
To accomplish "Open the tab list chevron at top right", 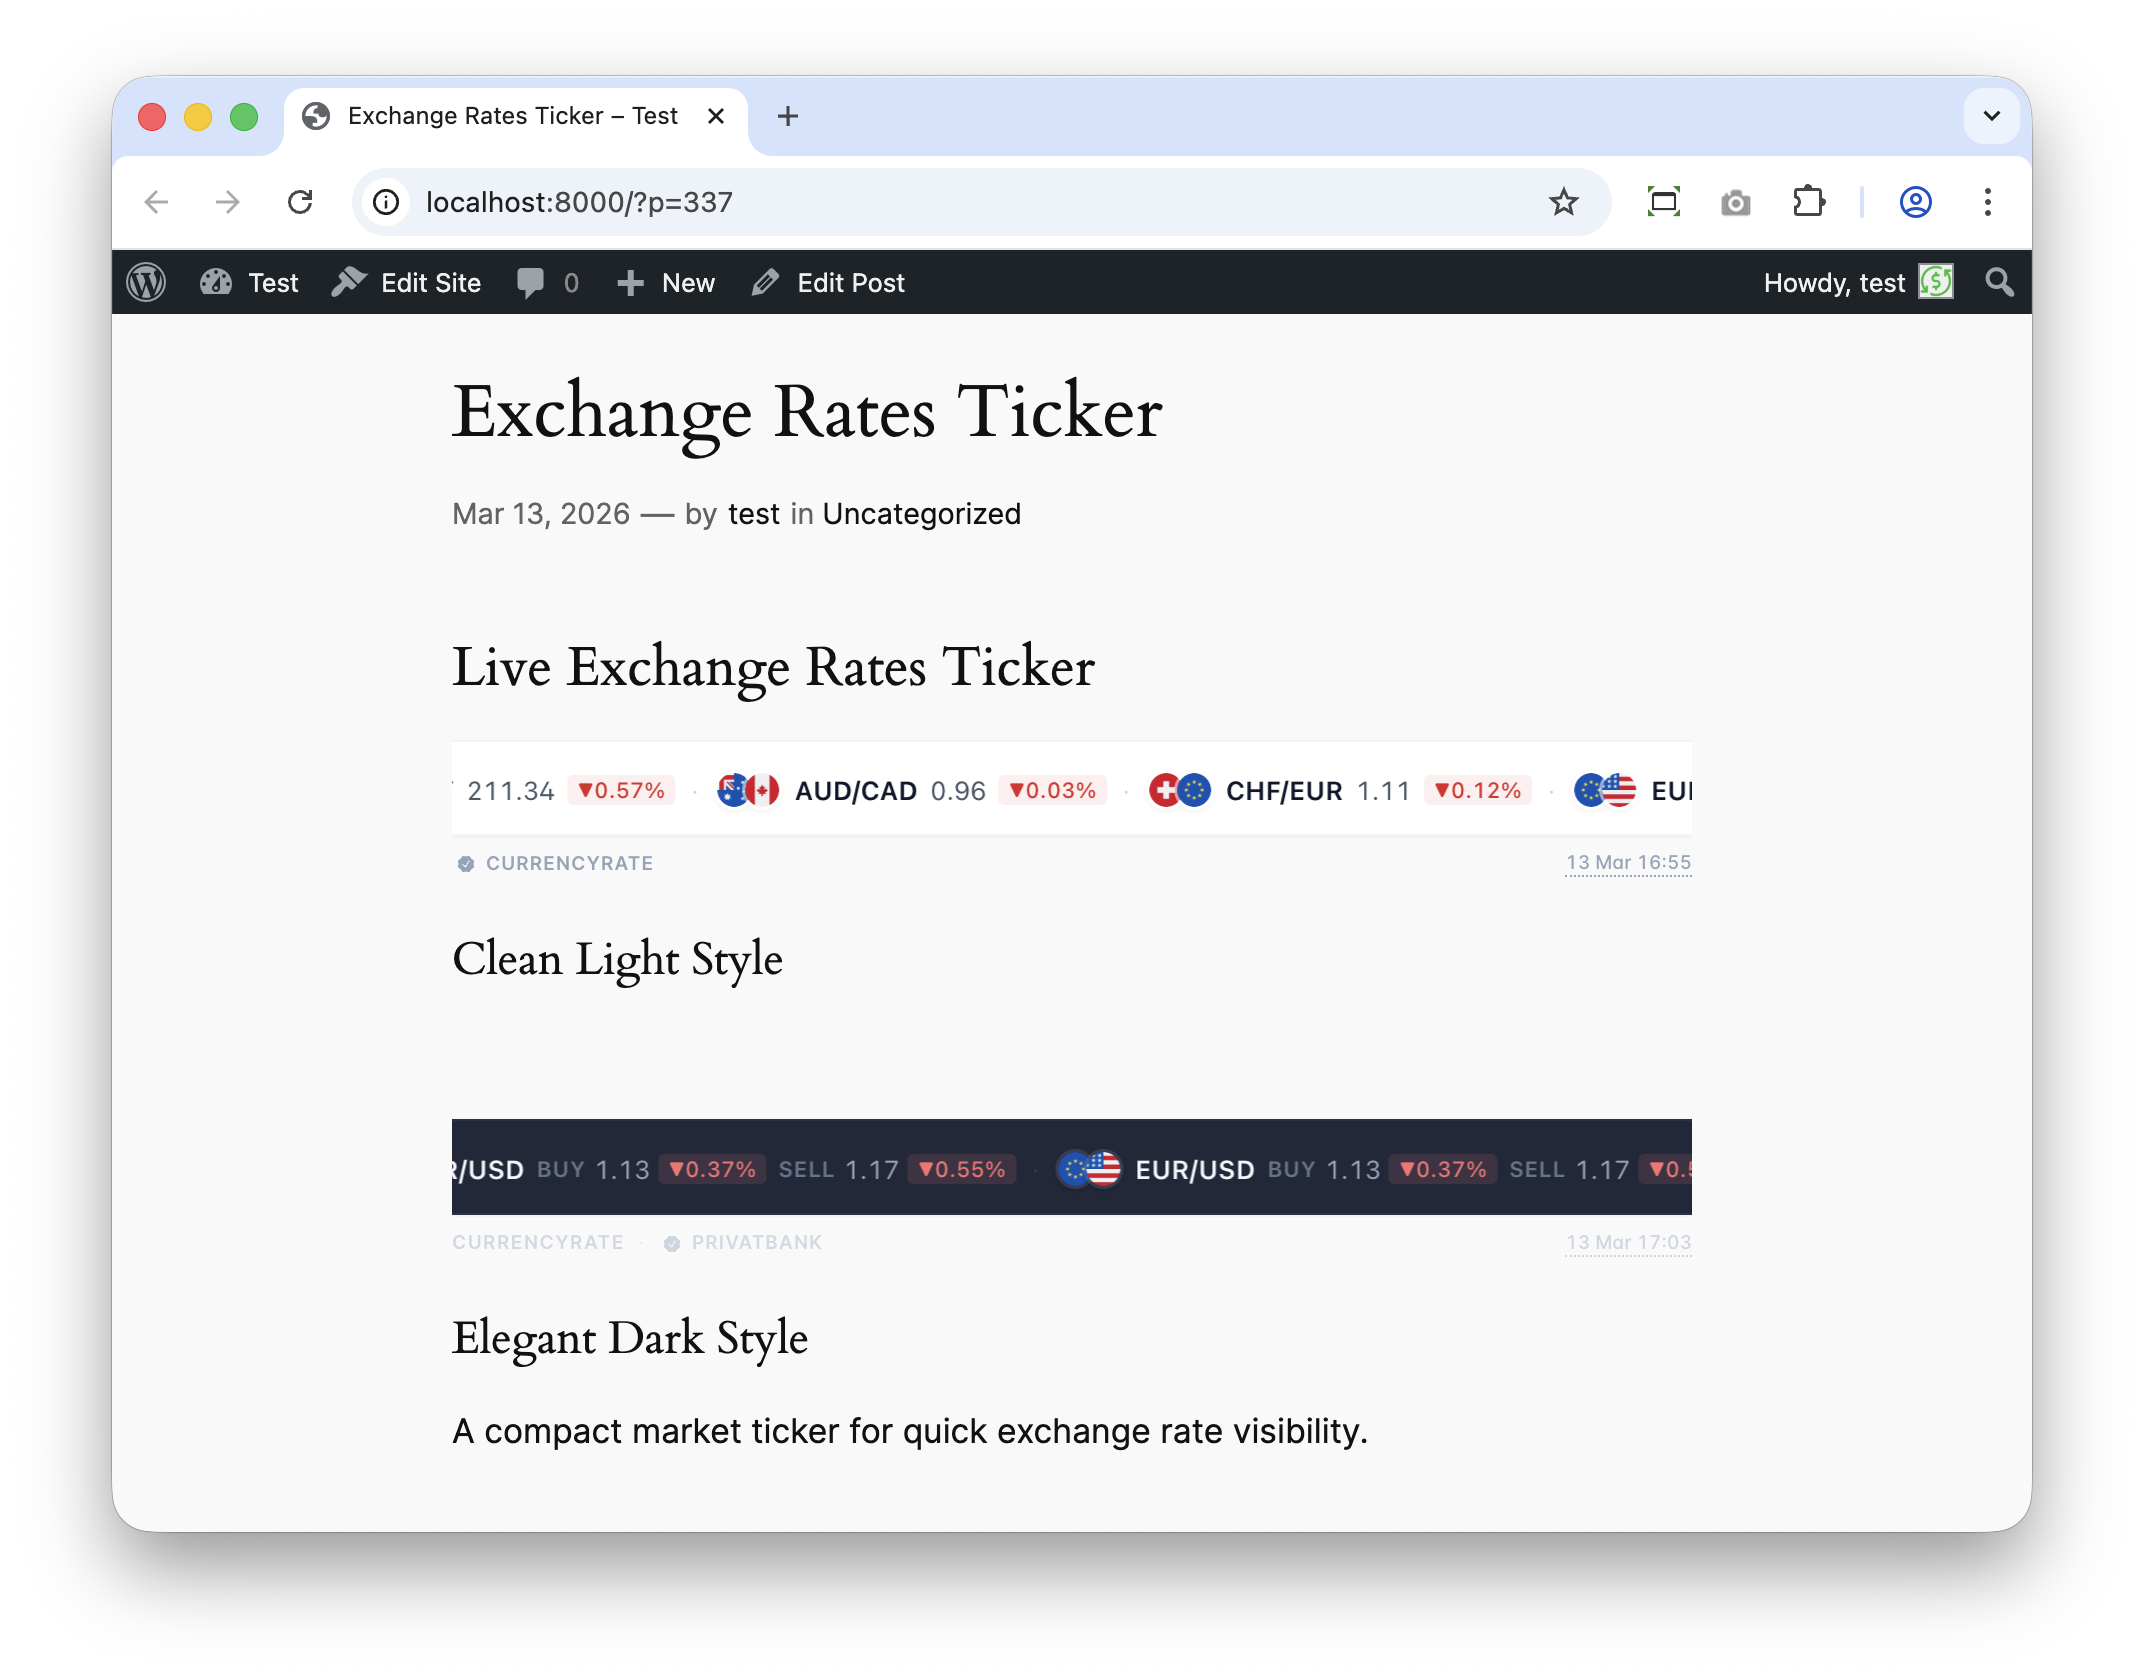I will point(1991,116).
